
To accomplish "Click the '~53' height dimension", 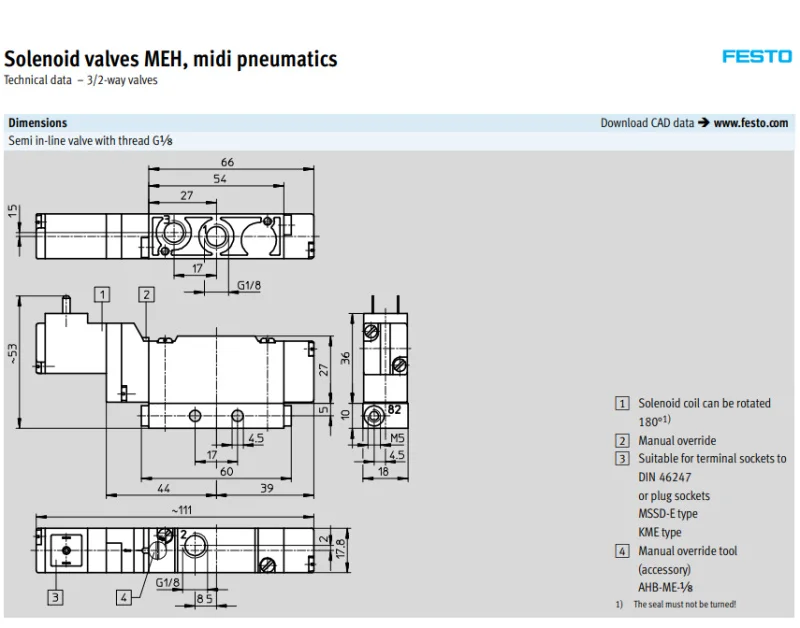I will (x=13, y=354).
